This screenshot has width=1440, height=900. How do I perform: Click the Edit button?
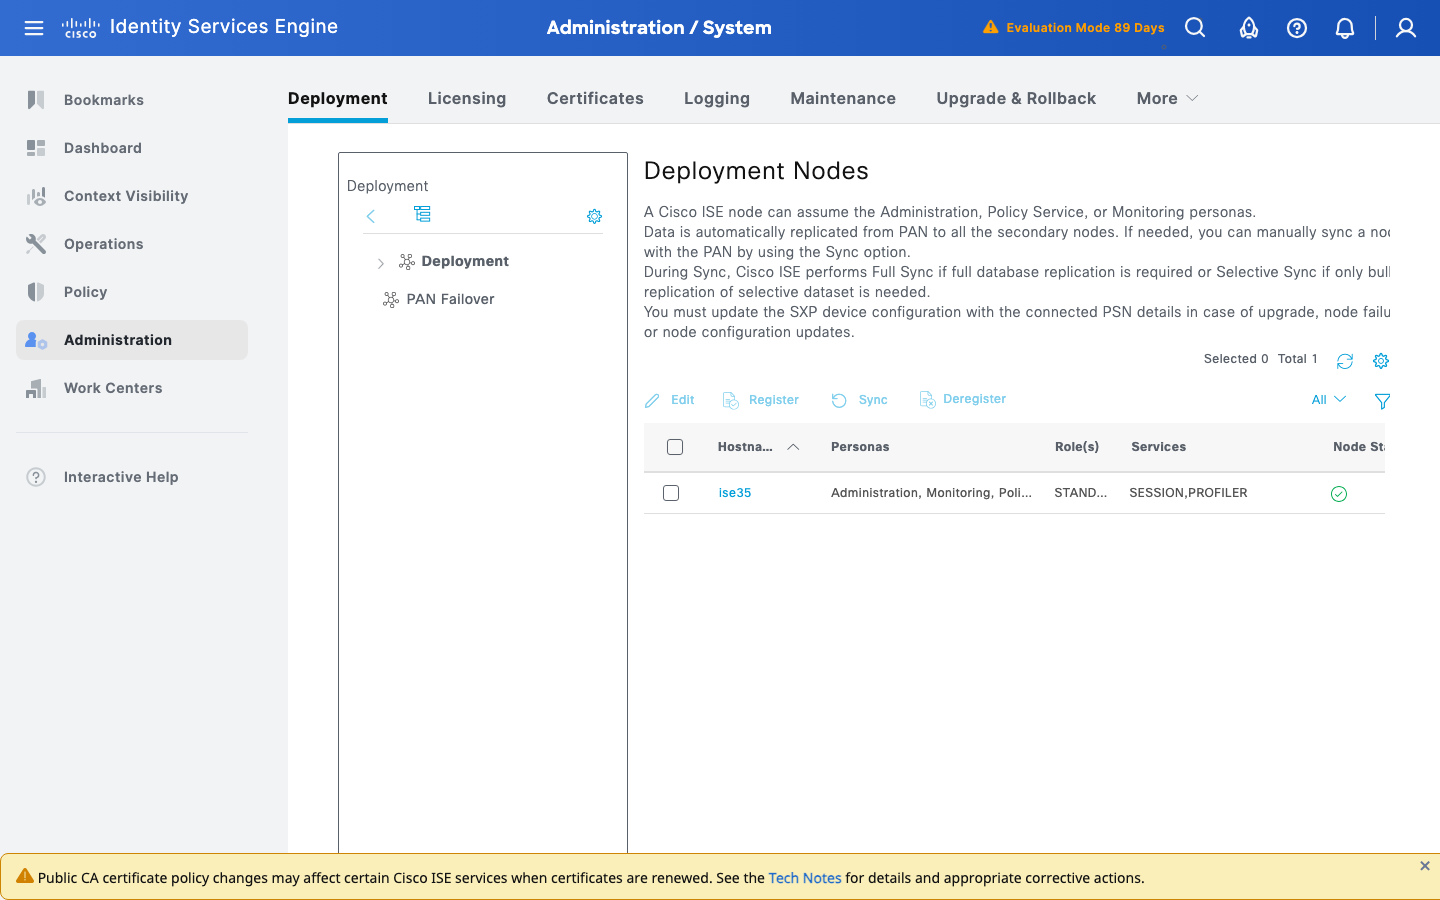(x=670, y=400)
